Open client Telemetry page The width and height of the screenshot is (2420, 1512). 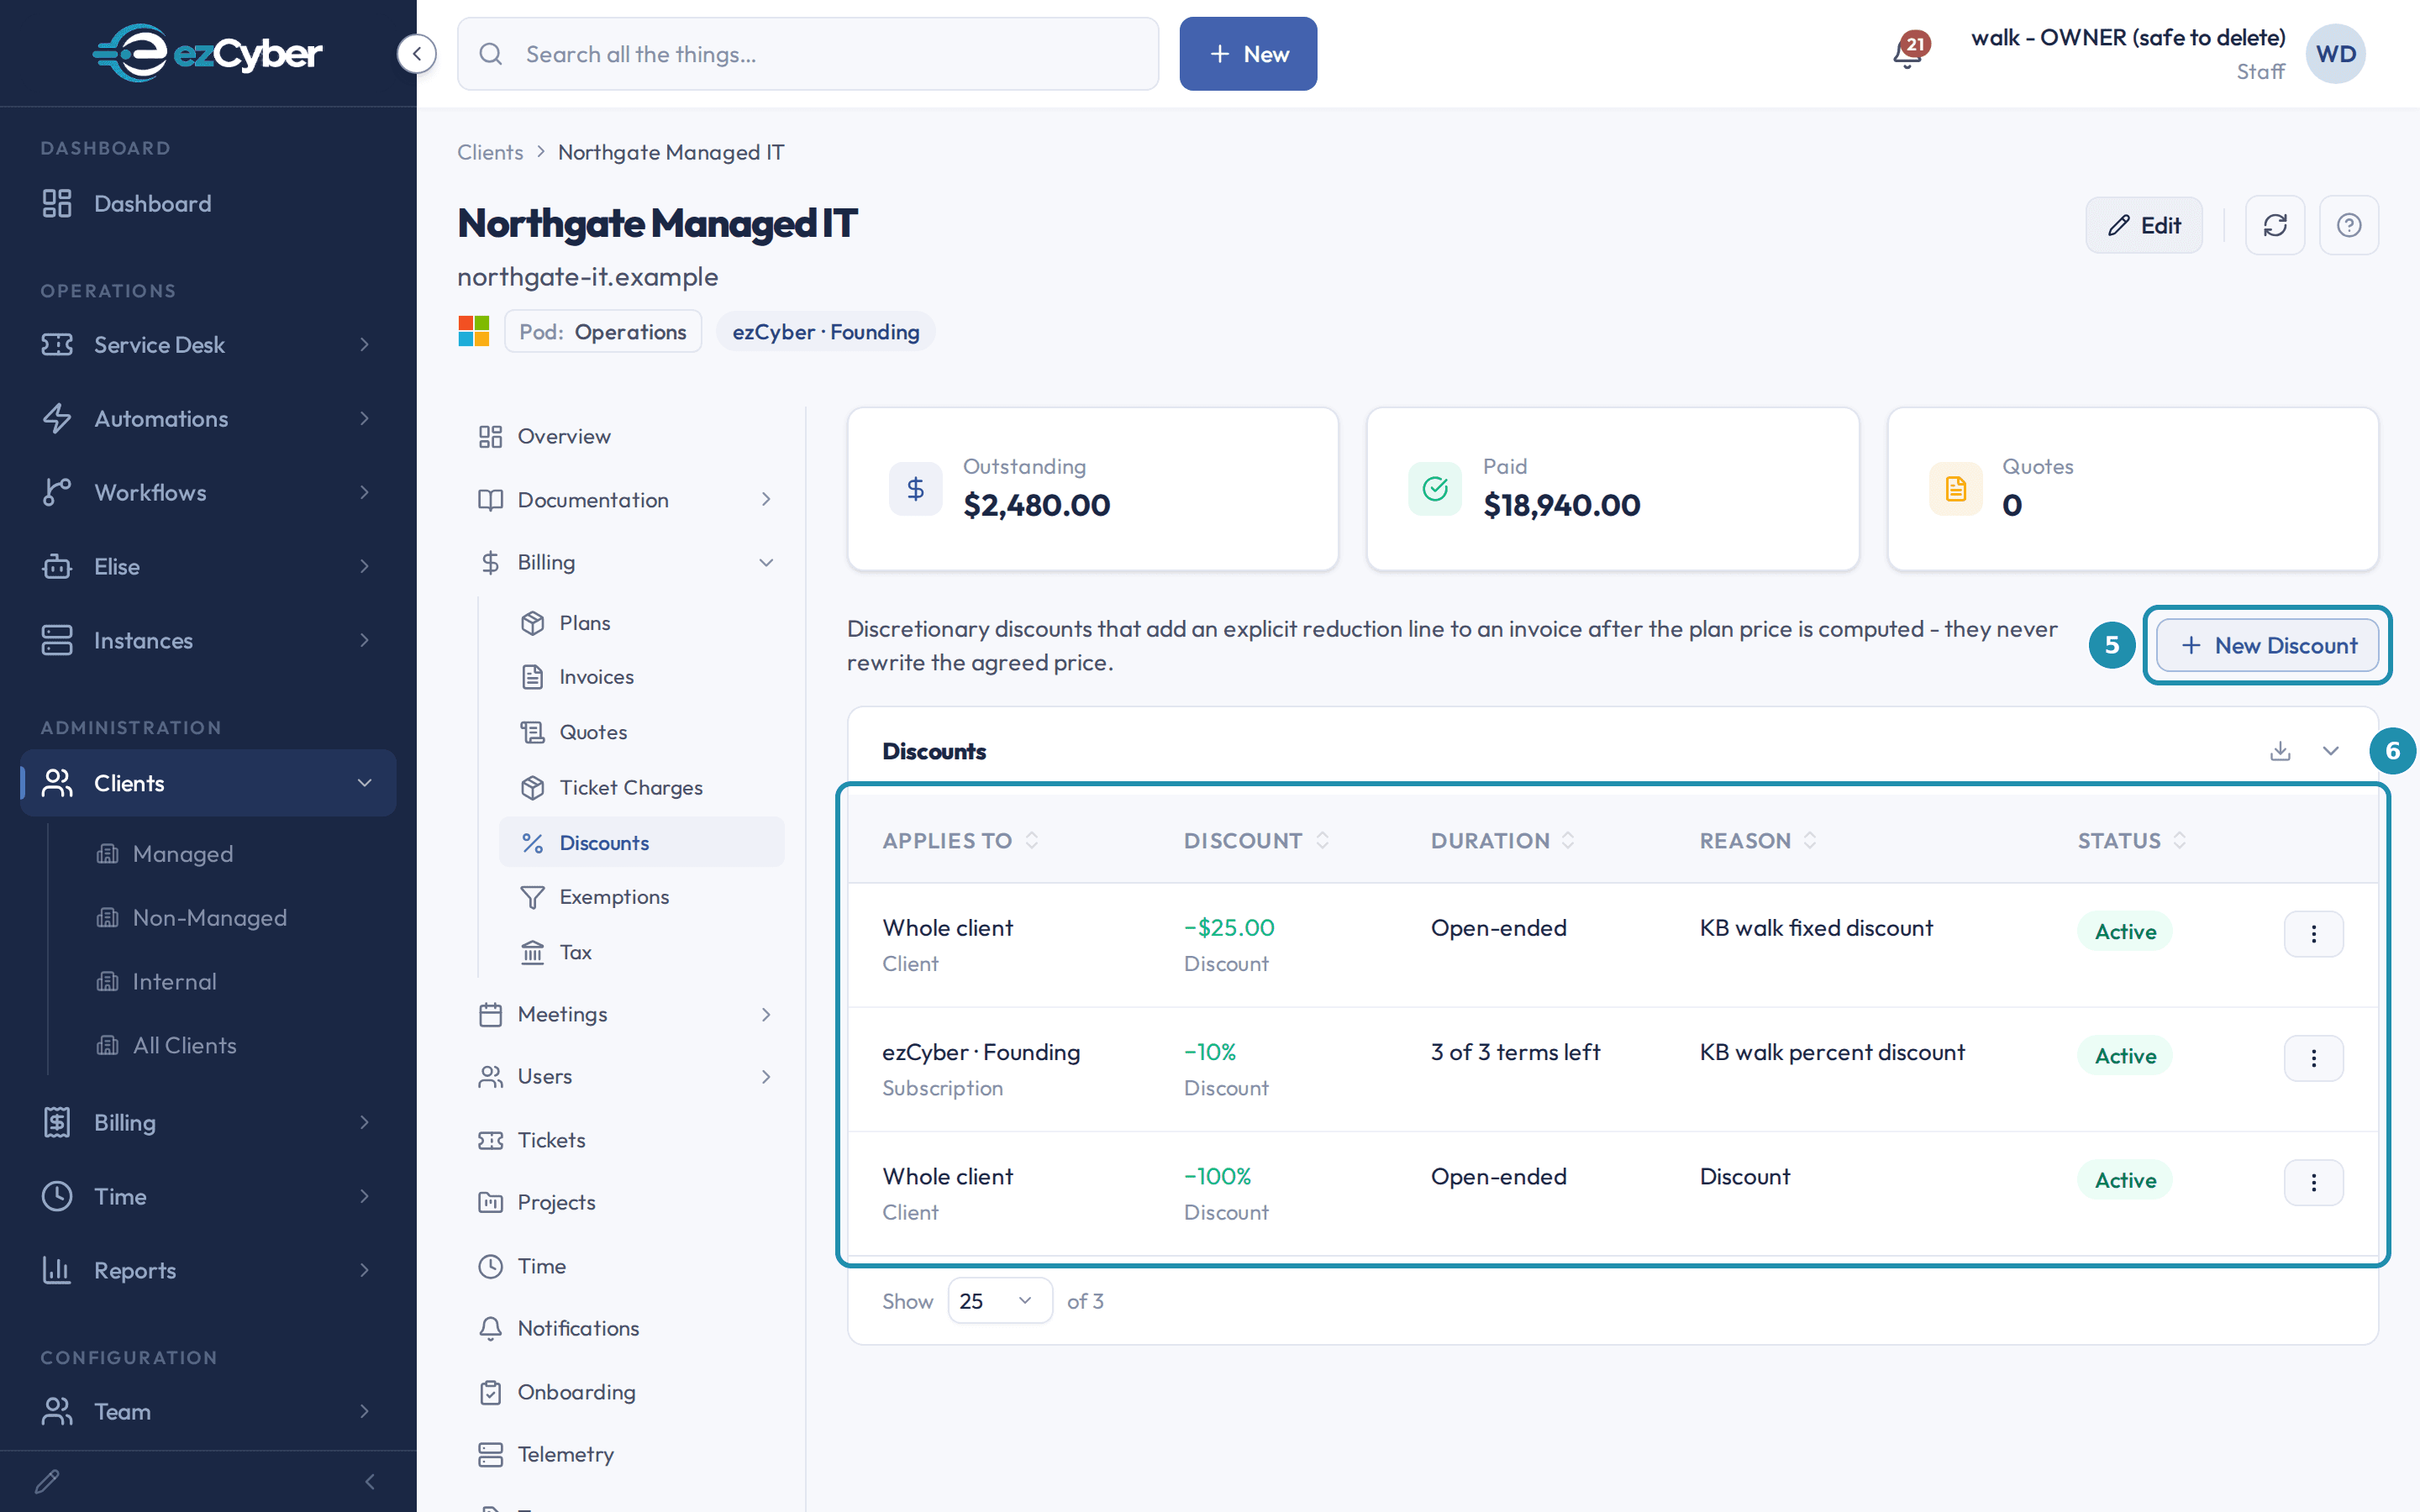(x=626, y=1454)
